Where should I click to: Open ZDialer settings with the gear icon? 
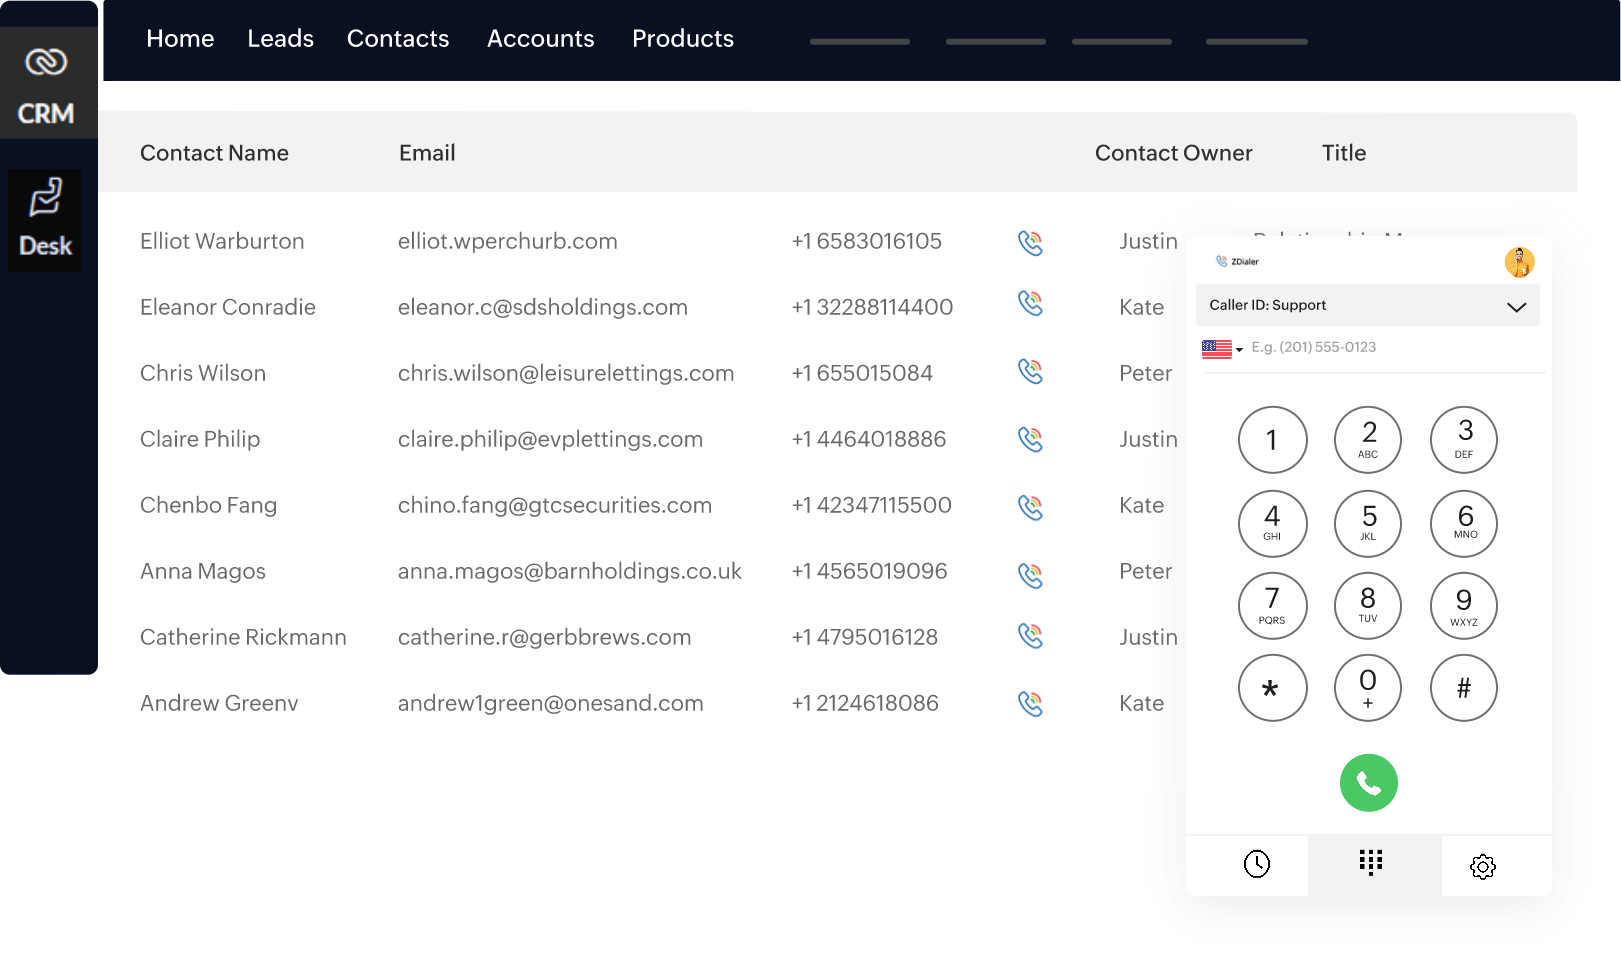(1483, 867)
